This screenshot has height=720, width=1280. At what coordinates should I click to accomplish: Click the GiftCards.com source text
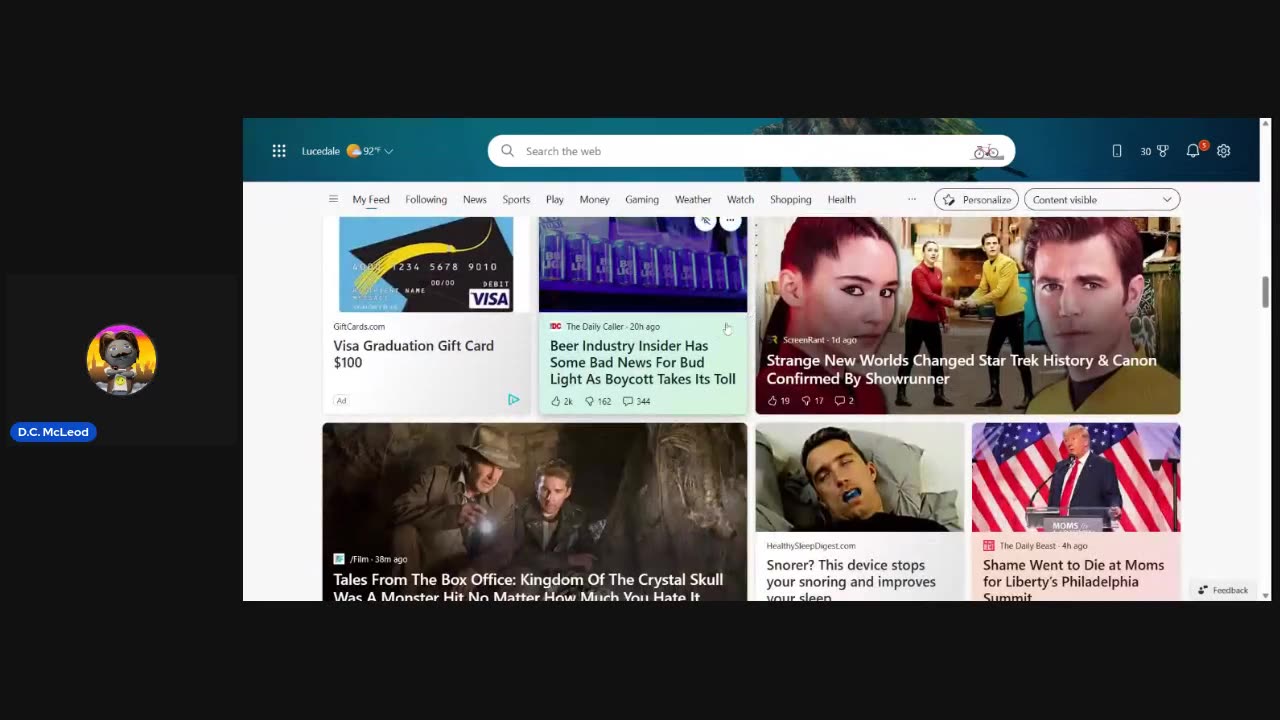(359, 326)
